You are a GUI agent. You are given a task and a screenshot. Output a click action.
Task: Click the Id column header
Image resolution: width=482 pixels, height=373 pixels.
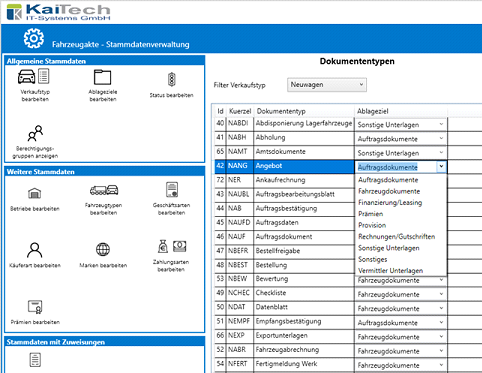pos(220,111)
